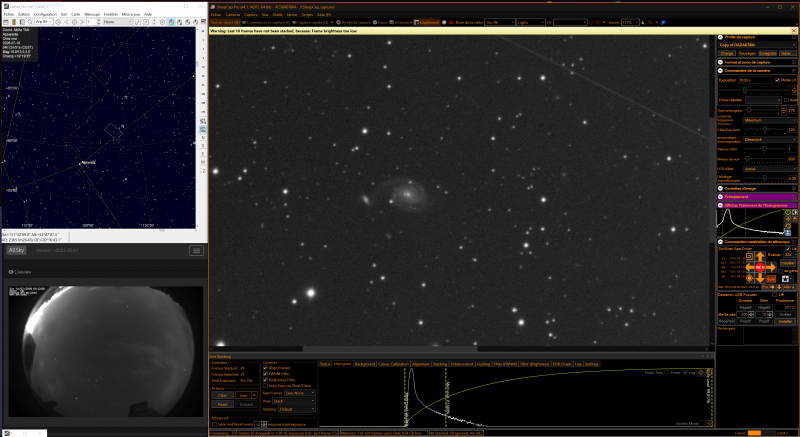Switch to the Alignment tab
800x437 pixels.
pyautogui.click(x=421, y=364)
